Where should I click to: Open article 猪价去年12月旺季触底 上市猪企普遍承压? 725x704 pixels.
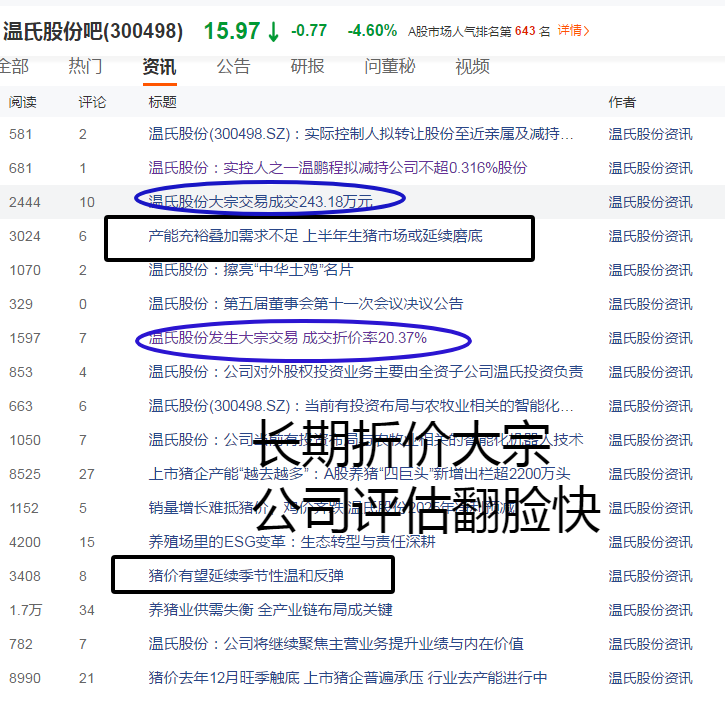pyautogui.click(x=348, y=678)
